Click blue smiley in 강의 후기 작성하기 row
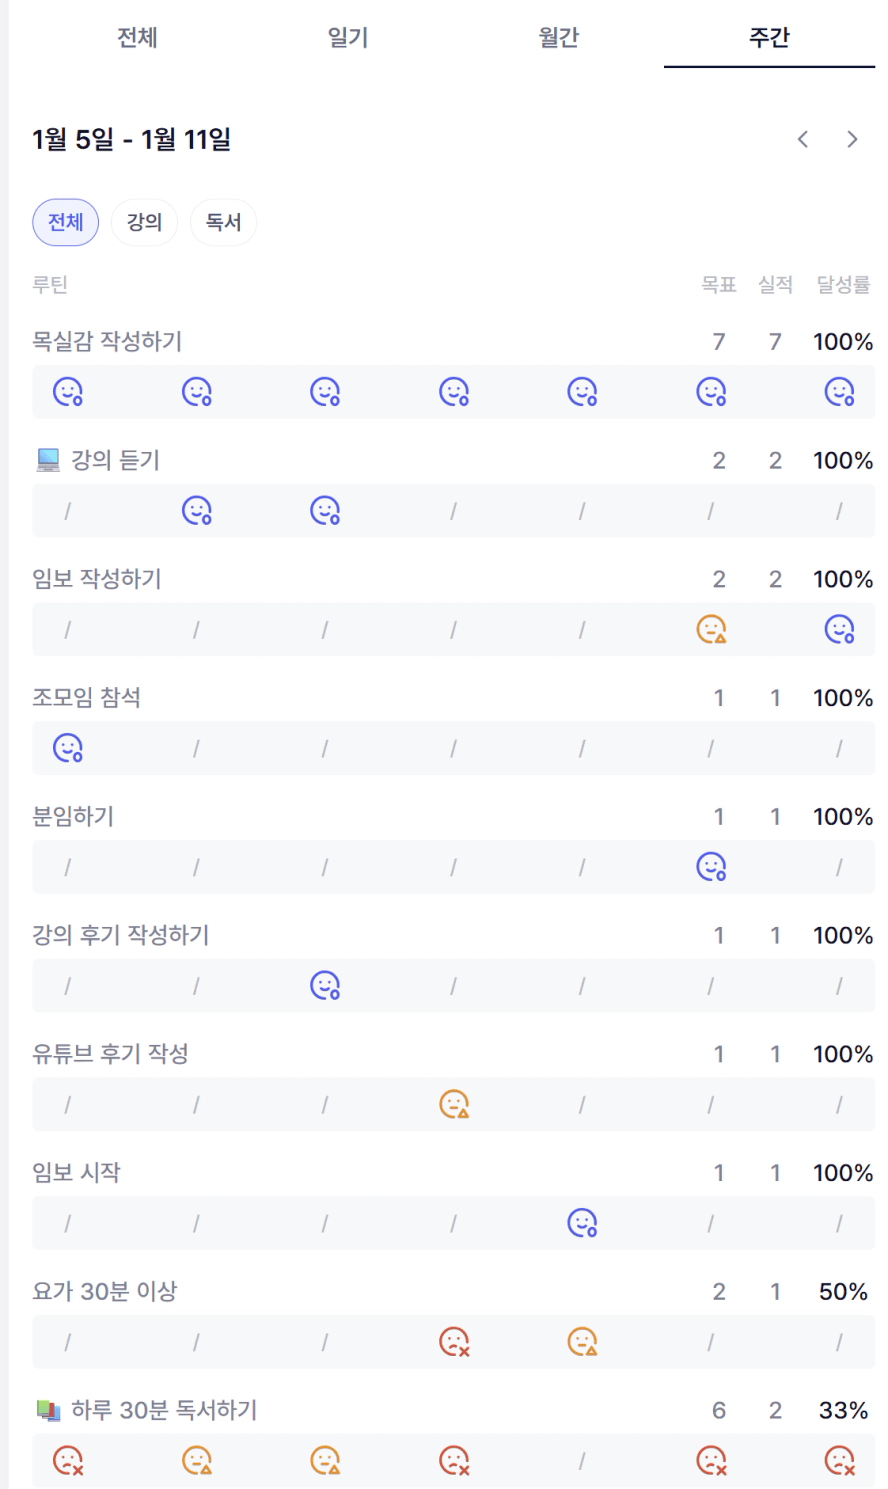 [325, 985]
